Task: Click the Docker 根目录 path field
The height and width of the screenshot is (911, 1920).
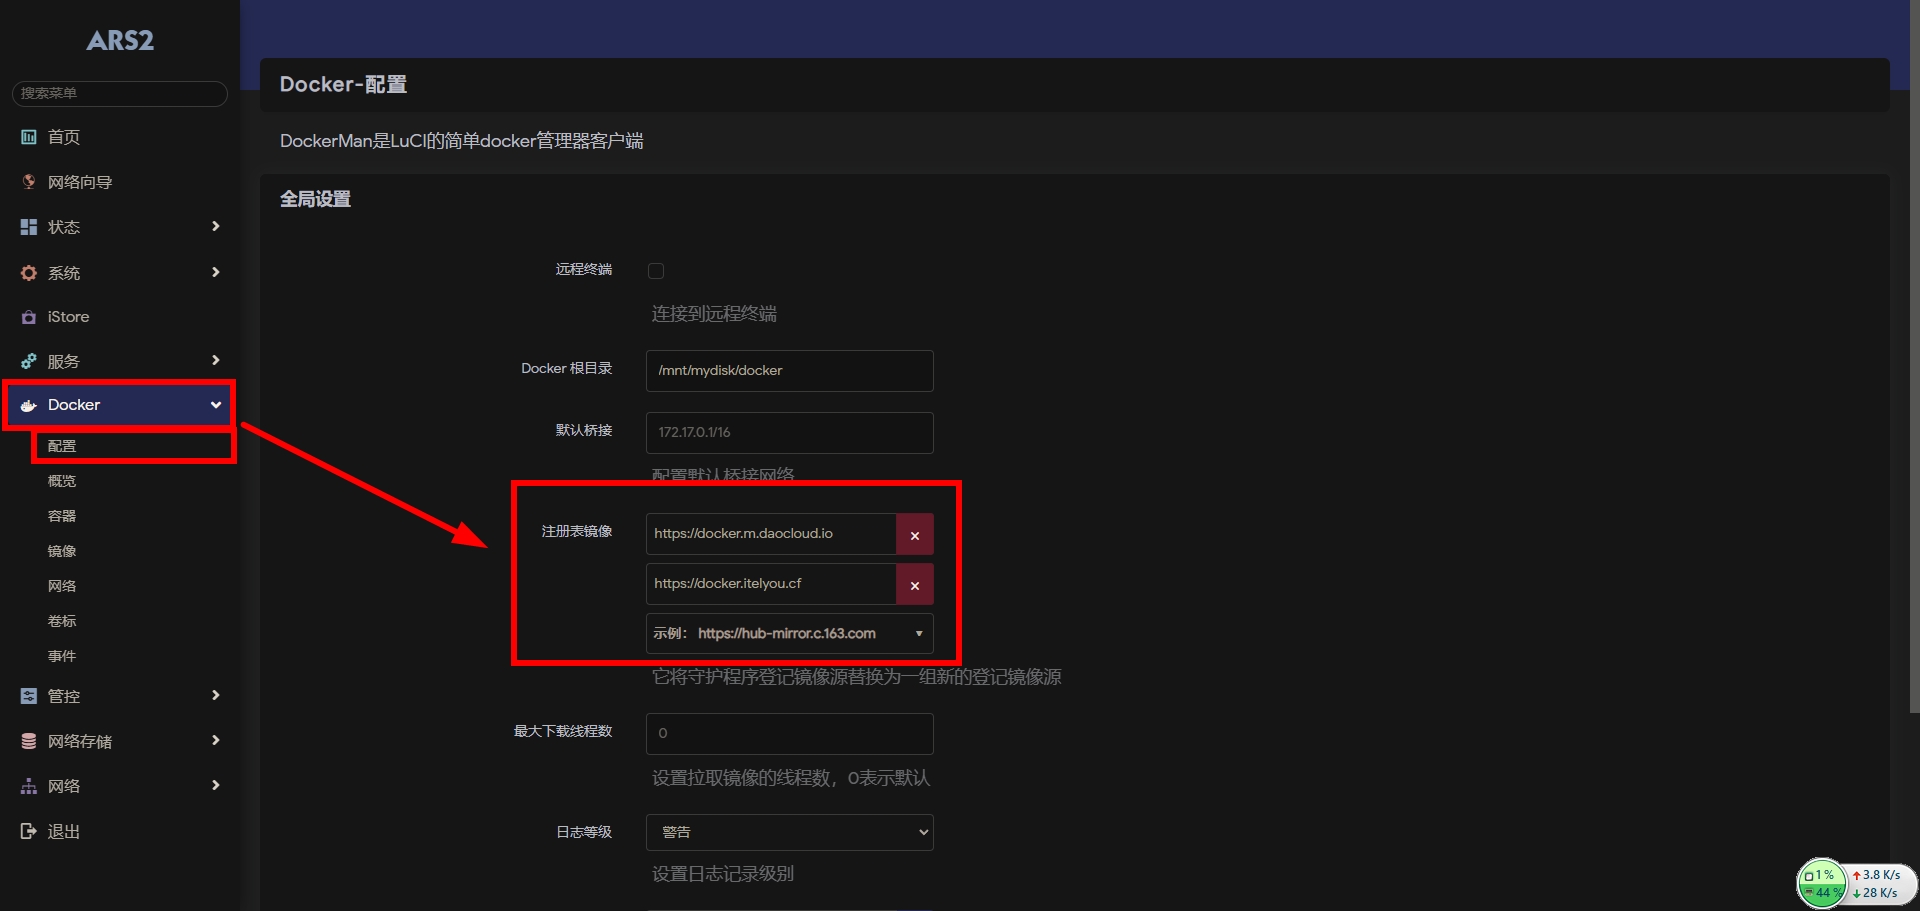Action: [x=789, y=371]
